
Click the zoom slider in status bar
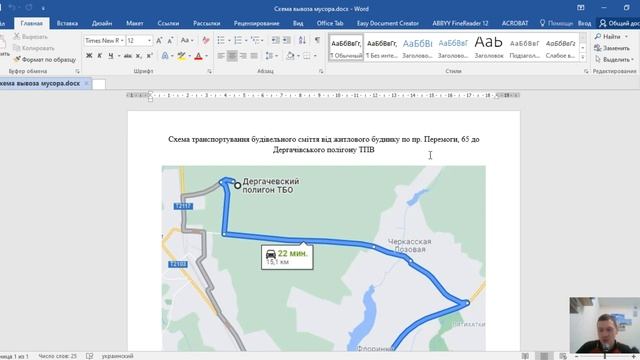pyautogui.click(x=605, y=356)
